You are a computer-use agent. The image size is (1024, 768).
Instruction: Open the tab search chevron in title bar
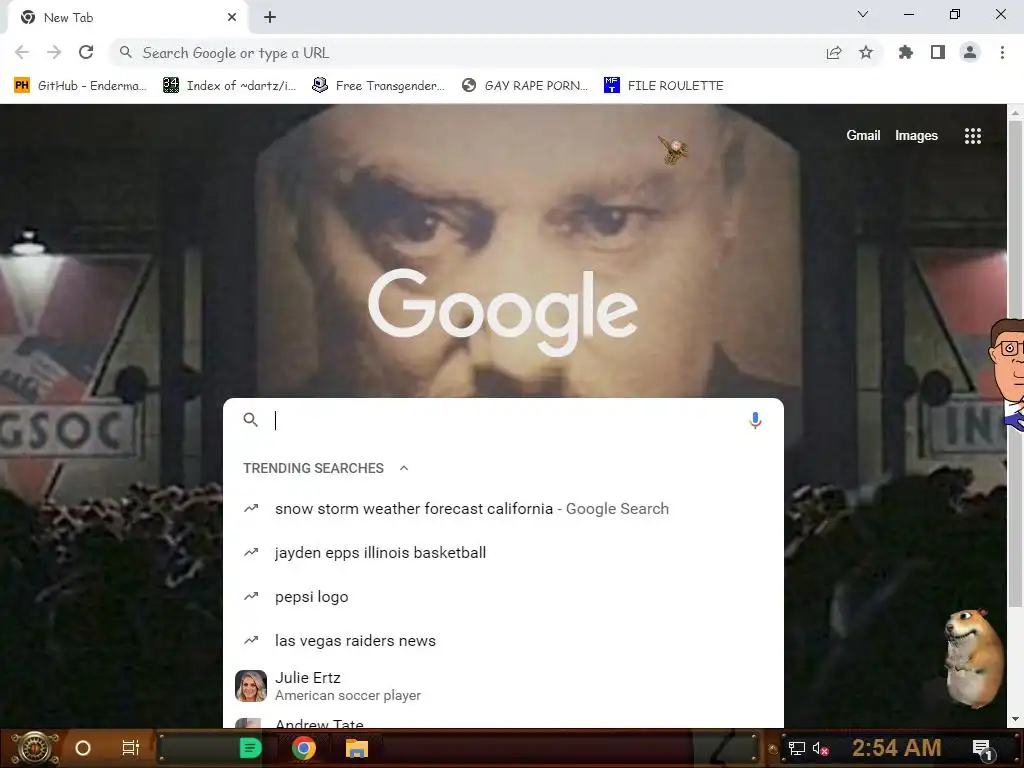[x=863, y=14]
